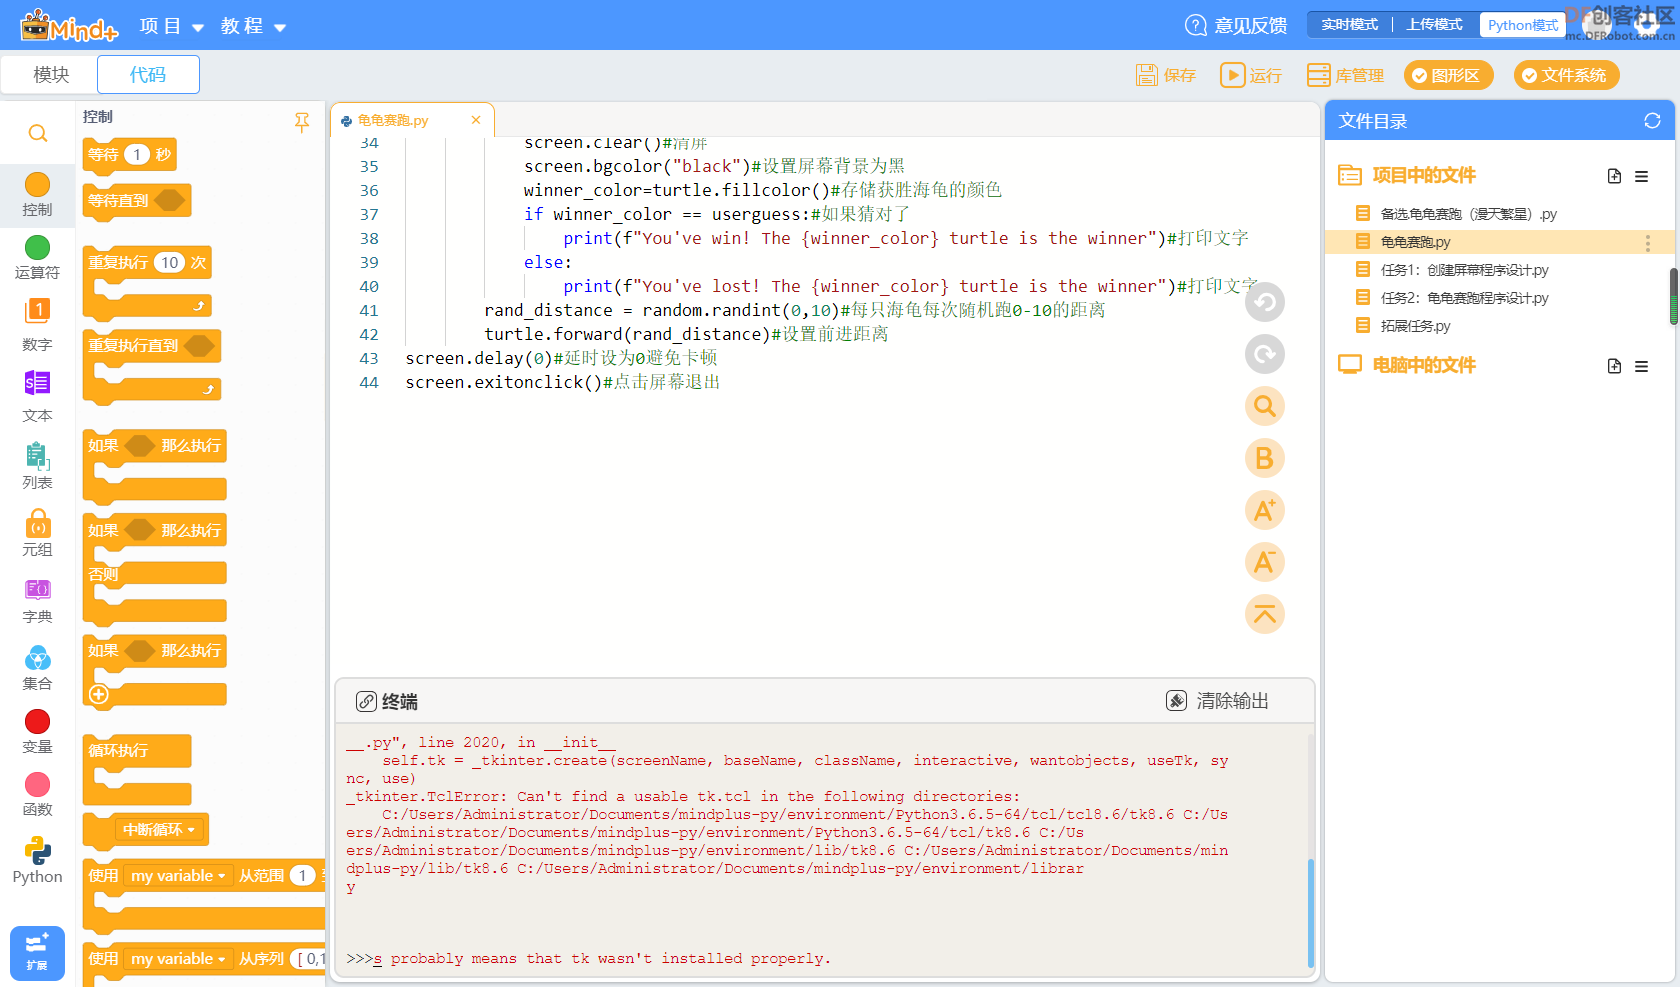1680x987 pixels.
Task: Open the 教程 dropdown menu
Action: 253,26
